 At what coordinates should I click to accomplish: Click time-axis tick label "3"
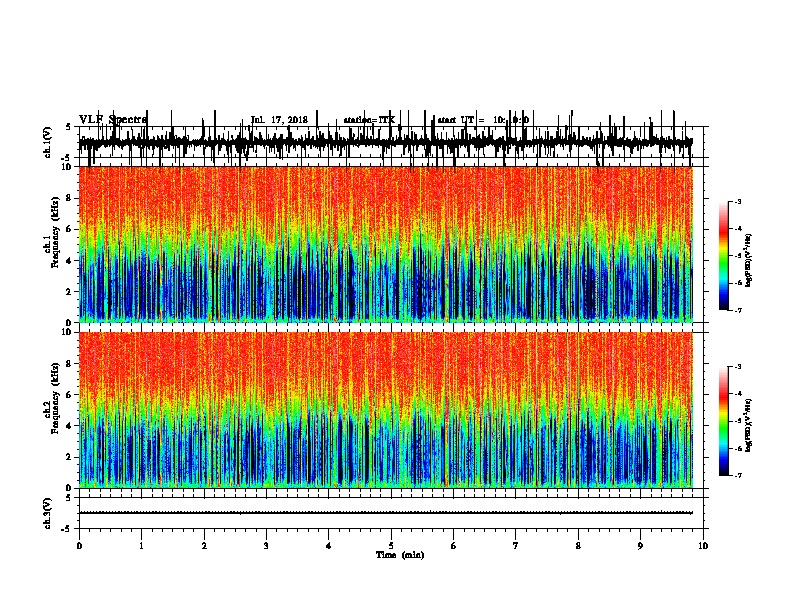click(x=266, y=546)
